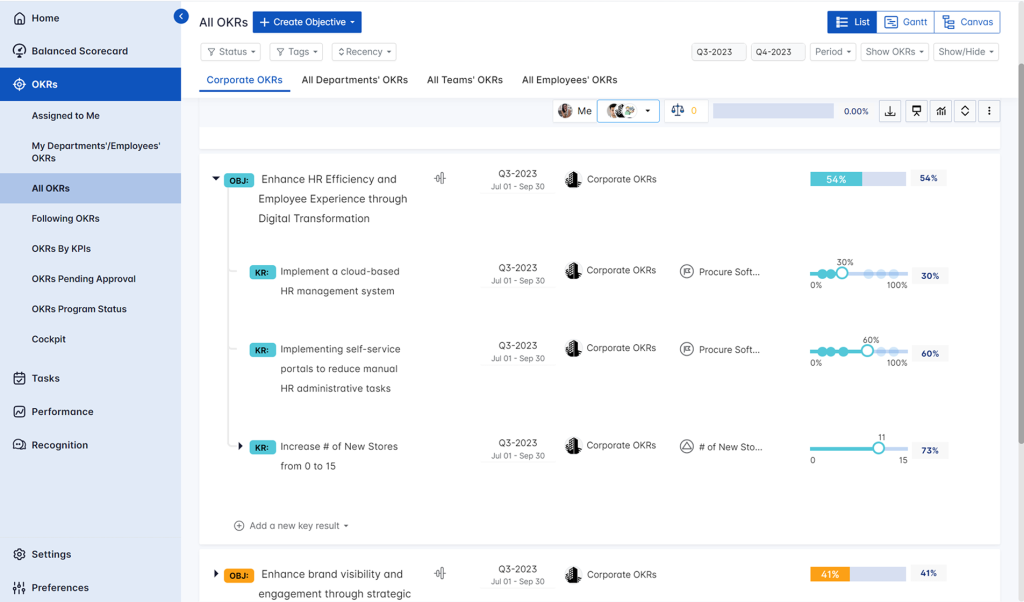Open the All Departments' OKRs tab
Screen dimensions: 1024x602
(354, 80)
